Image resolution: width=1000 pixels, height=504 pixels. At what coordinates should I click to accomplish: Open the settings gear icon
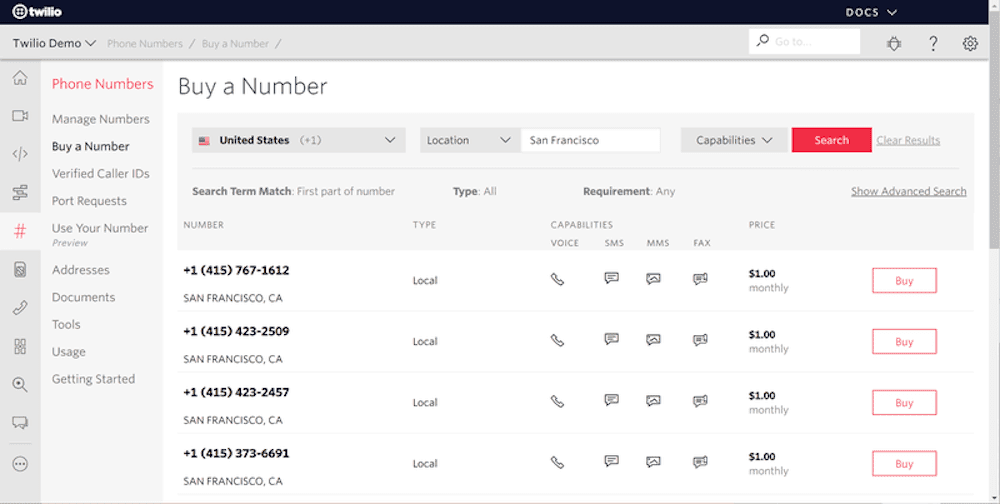(x=970, y=43)
